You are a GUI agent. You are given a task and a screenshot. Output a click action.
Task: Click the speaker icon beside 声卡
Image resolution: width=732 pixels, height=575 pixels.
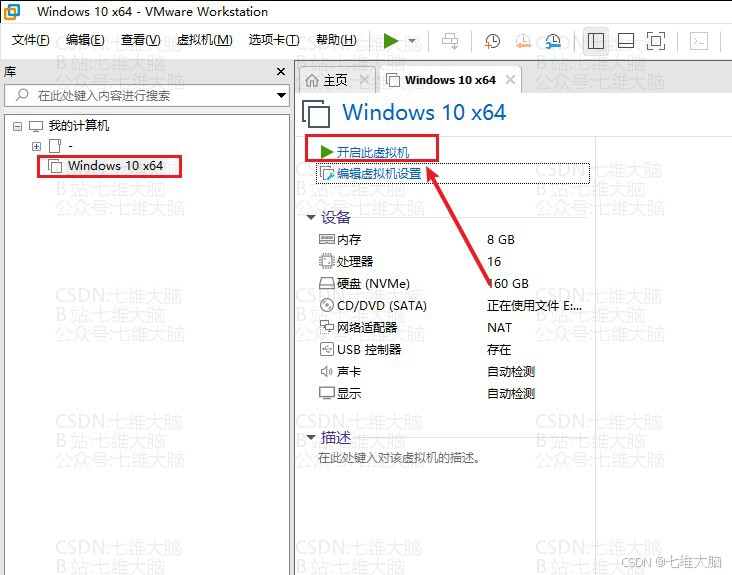[326, 372]
